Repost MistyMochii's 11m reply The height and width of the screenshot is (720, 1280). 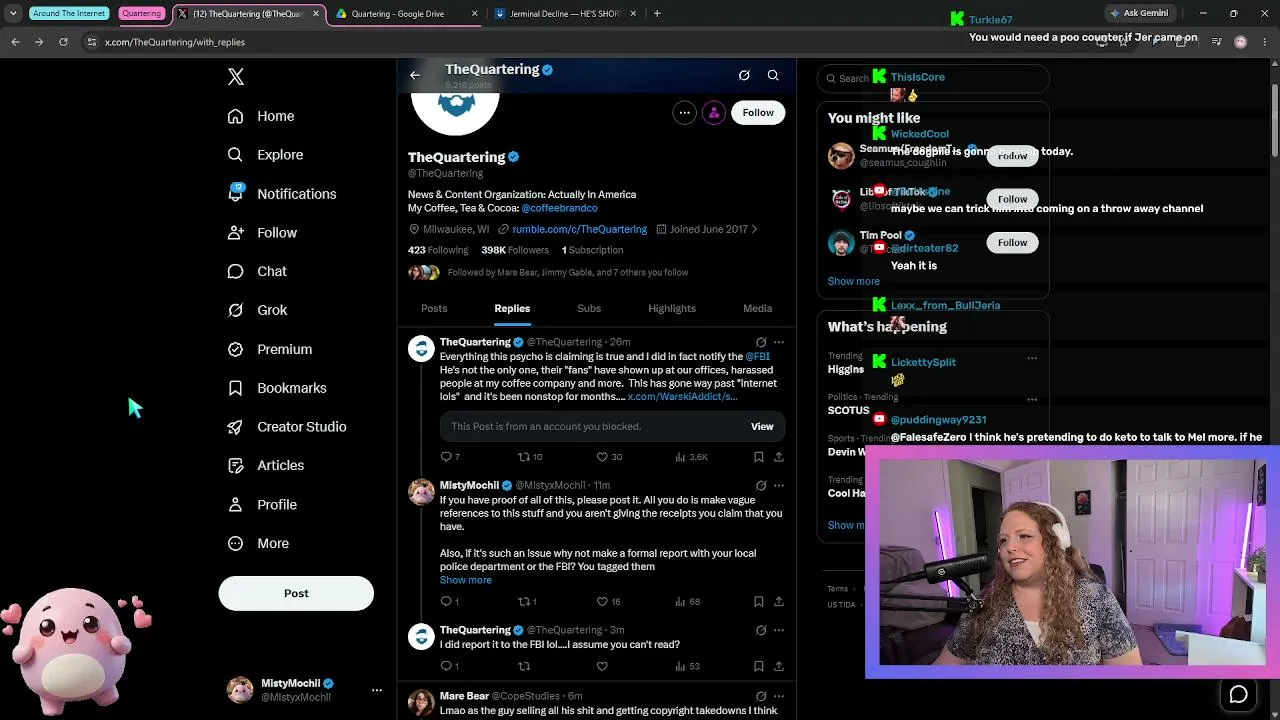click(x=527, y=602)
